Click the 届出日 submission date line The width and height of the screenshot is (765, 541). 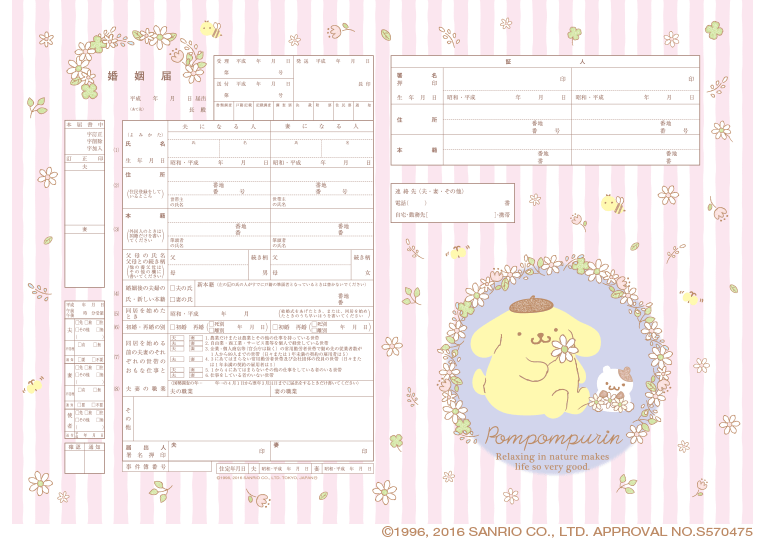pos(168,98)
